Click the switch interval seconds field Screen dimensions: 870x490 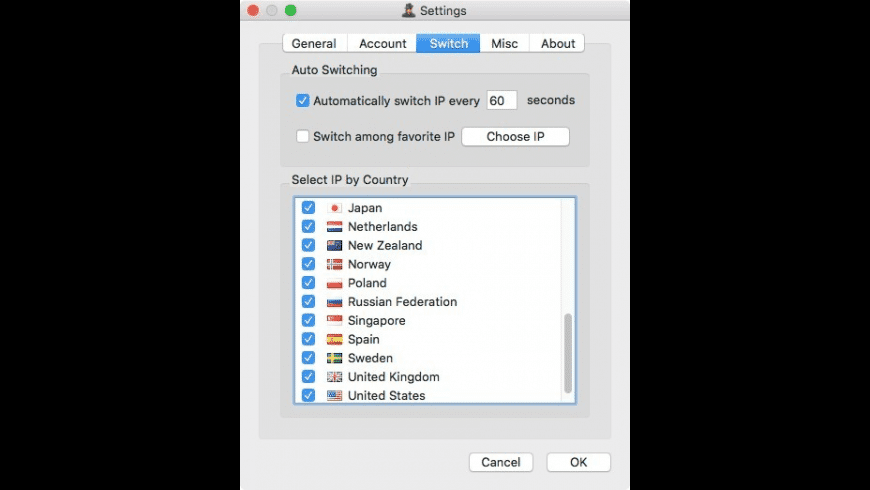(502, 100)
